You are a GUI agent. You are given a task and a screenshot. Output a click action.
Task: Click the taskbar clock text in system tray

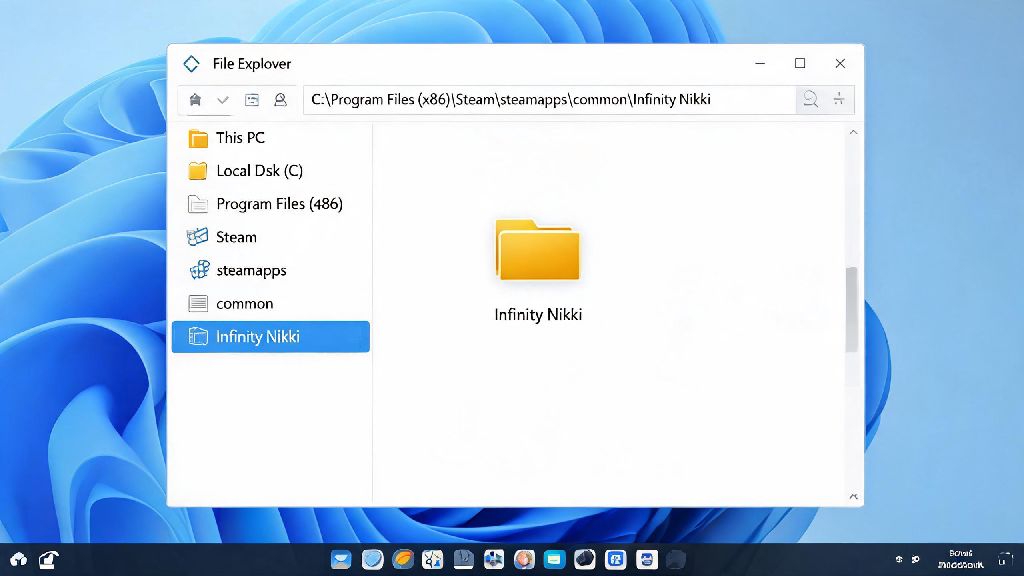pyautogui.click(x=961, y=559)
